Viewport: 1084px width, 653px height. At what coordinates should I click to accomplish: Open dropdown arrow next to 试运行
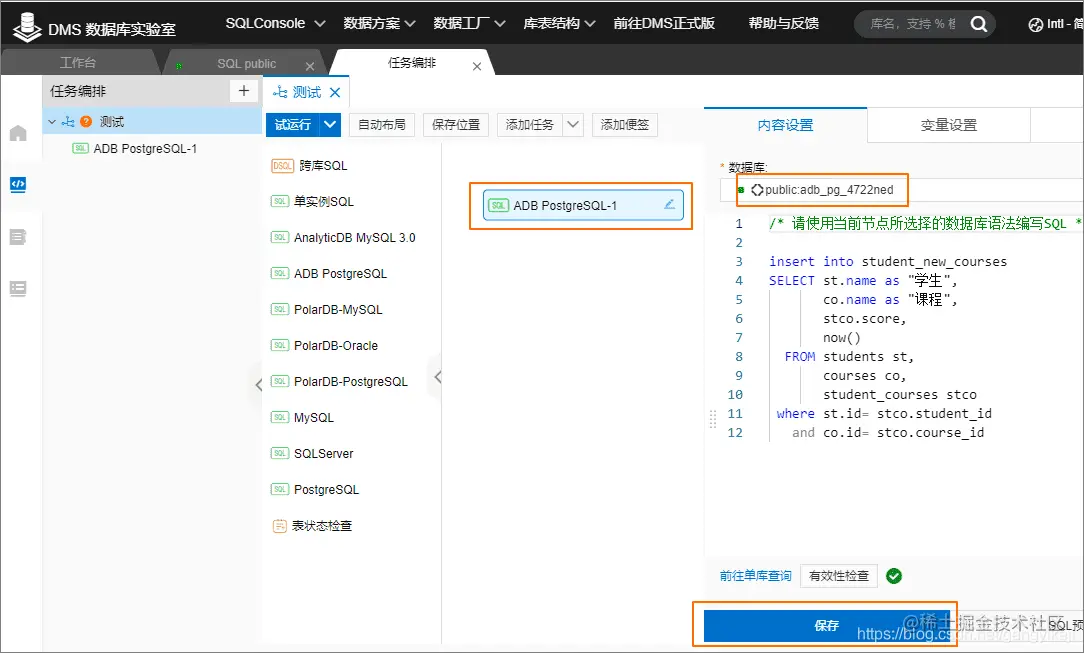(x=330, y=124)
